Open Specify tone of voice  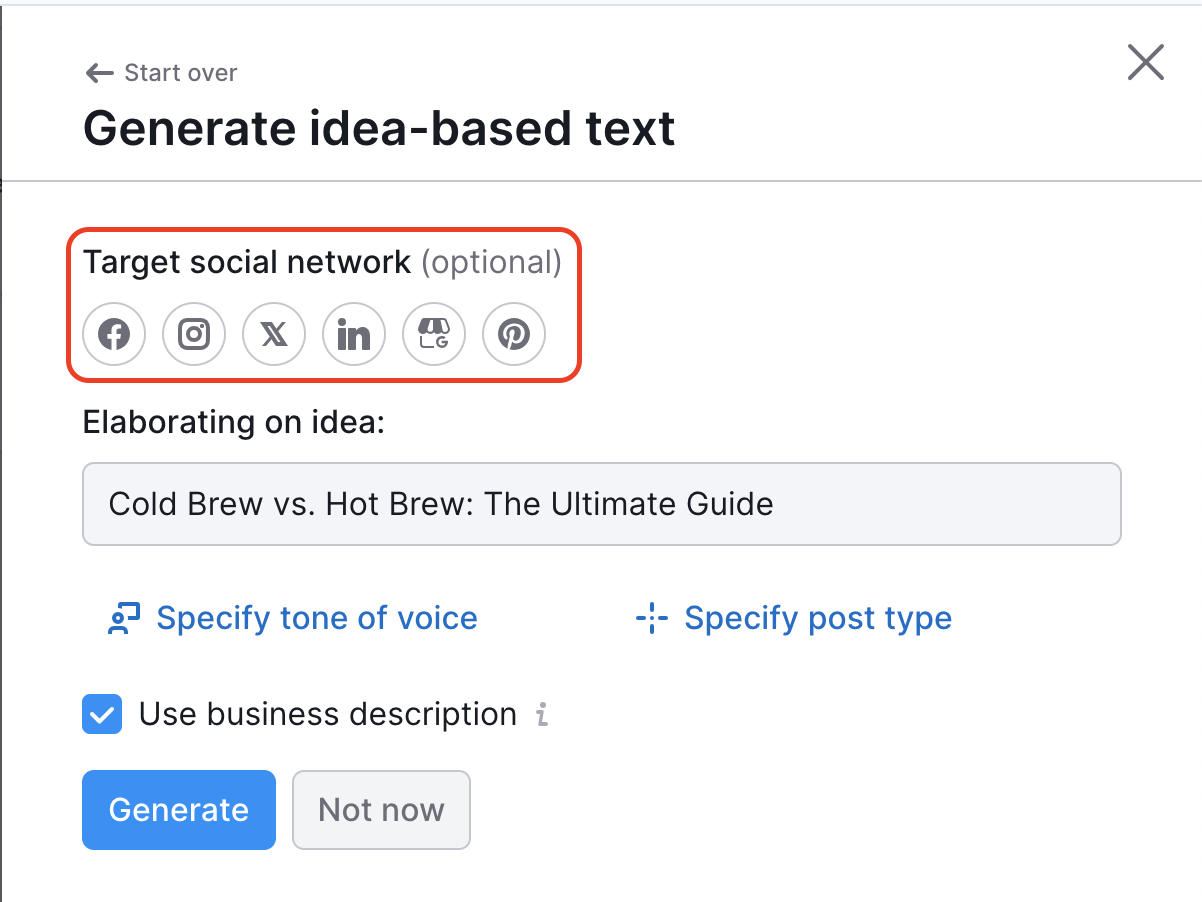293,619
